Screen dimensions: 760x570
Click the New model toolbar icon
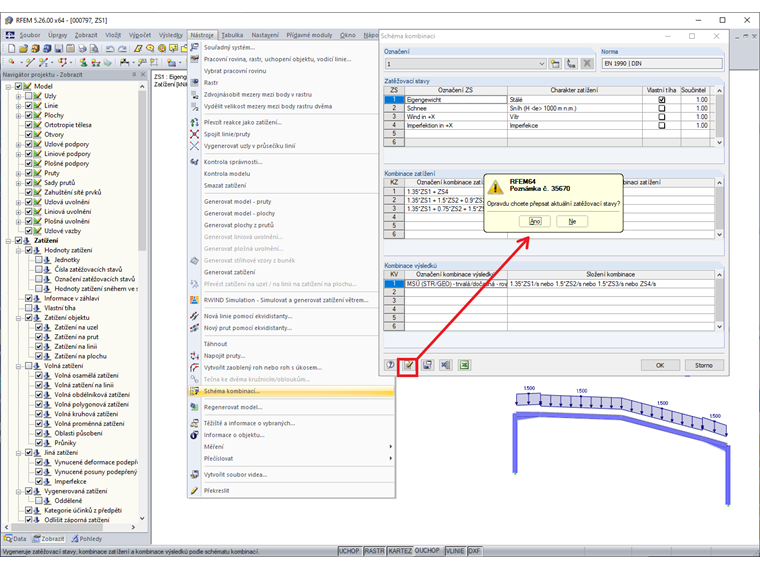click(12, 48)
